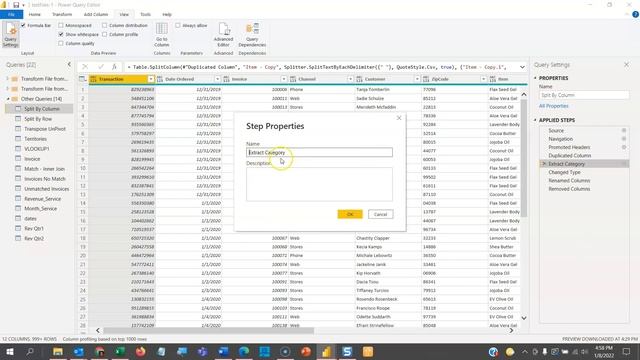Click data type icon of Transaction column
This screenshot has height=360, width=640.
[x=93, y=79]
